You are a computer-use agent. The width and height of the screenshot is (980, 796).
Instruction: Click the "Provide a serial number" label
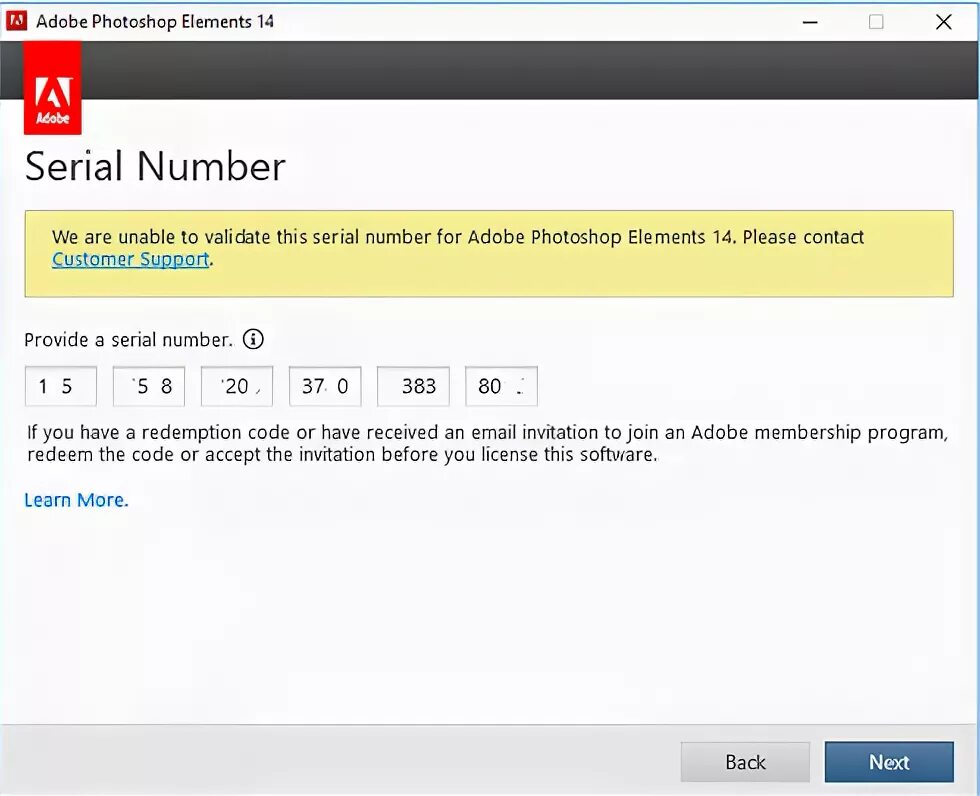(x=128, y=340)
